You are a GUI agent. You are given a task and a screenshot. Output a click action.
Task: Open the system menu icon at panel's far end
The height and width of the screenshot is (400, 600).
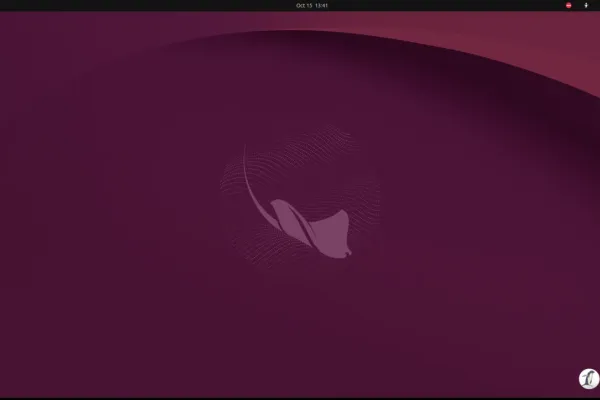pyautogui.click(x=586, y=5)
